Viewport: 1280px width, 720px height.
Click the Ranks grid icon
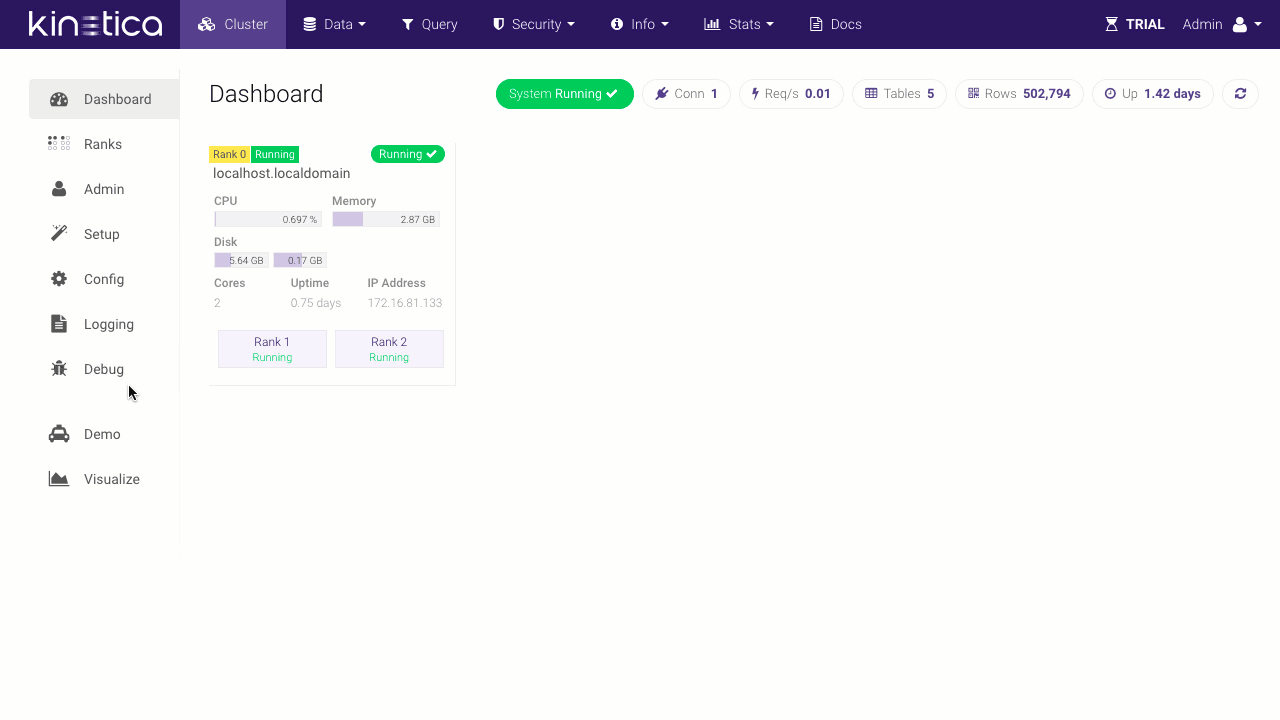click(x=59, y=144)
